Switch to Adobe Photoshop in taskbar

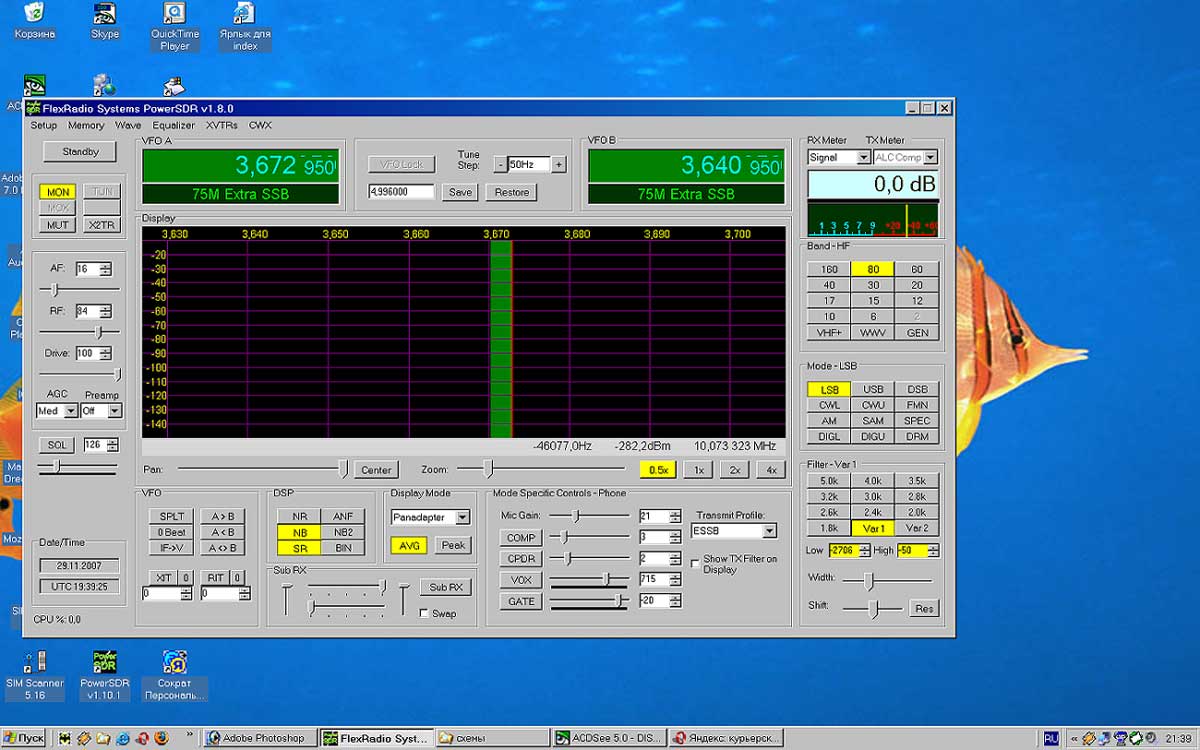pyautogui.click(x=258, y=738)
